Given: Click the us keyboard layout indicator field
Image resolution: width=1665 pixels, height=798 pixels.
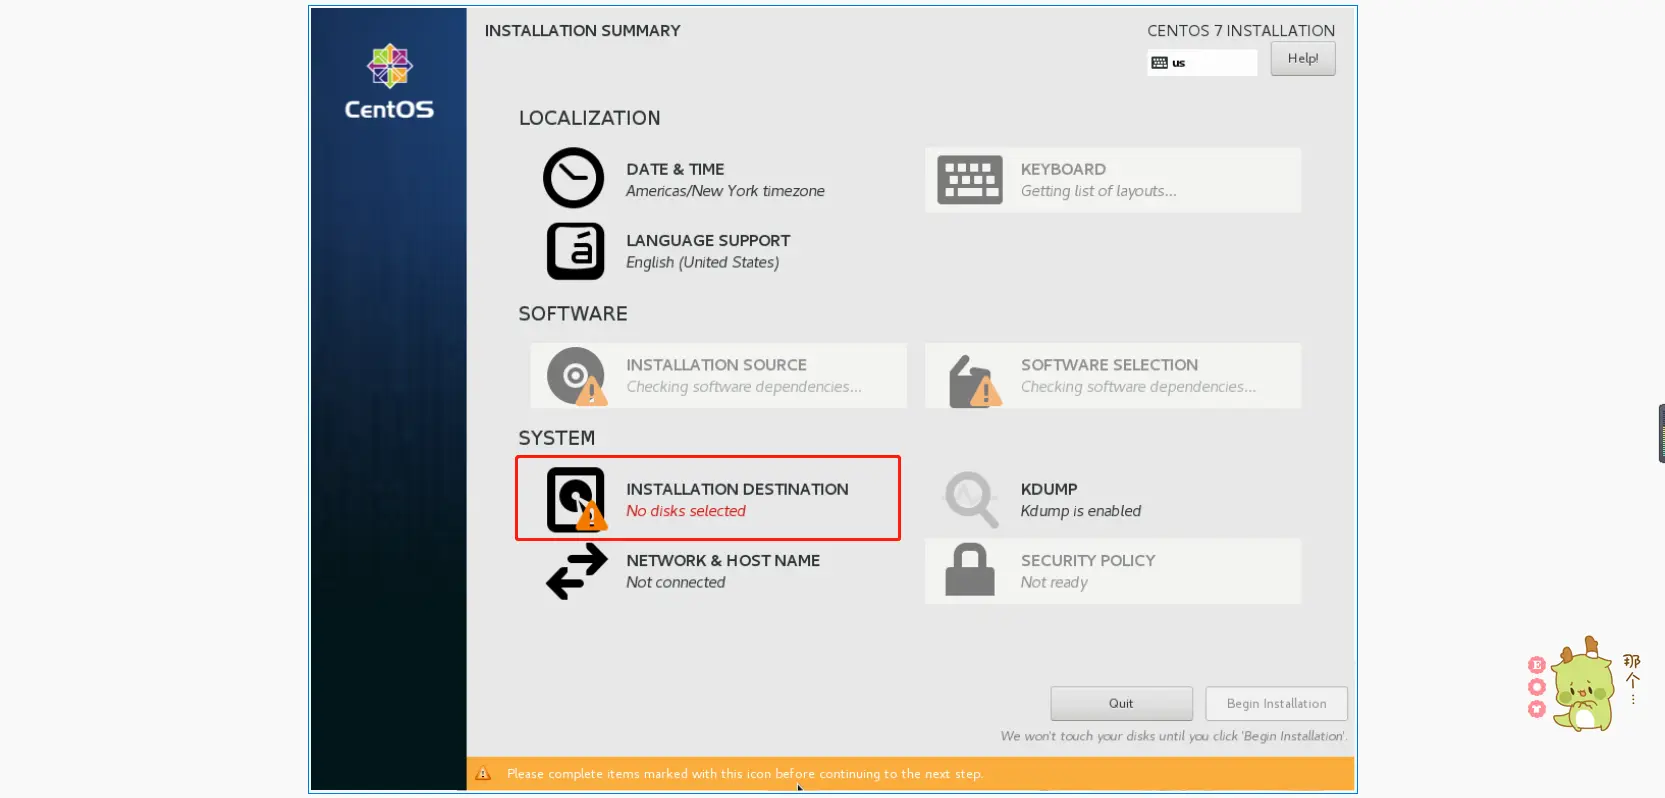Looking at the screenshot, I should [1202, 63].
